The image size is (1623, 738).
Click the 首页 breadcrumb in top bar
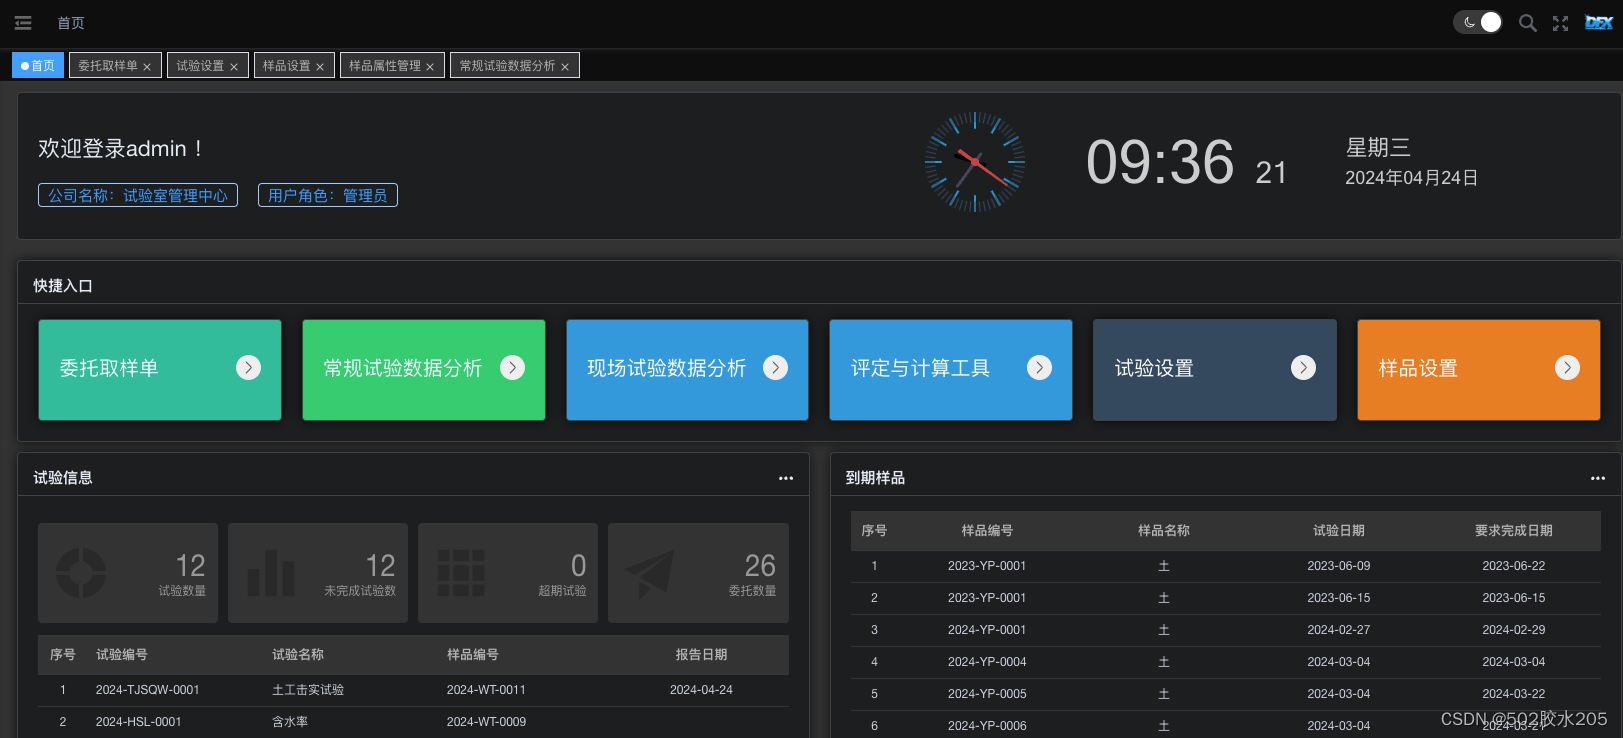click(71, 23)
